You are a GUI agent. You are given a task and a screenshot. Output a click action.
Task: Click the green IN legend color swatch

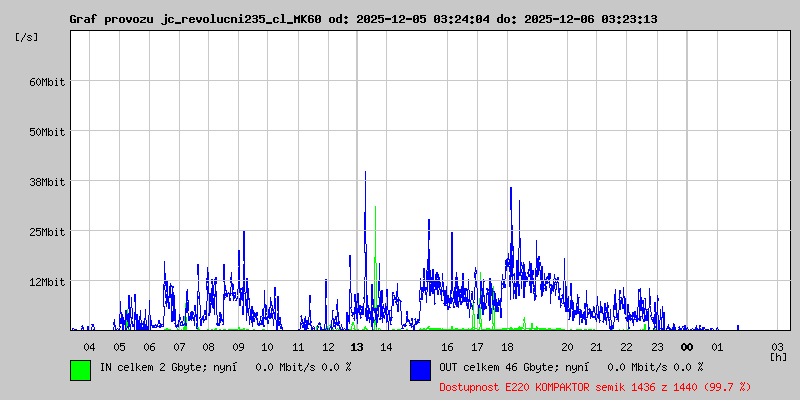pyautogui.click(x=80, y=369)
